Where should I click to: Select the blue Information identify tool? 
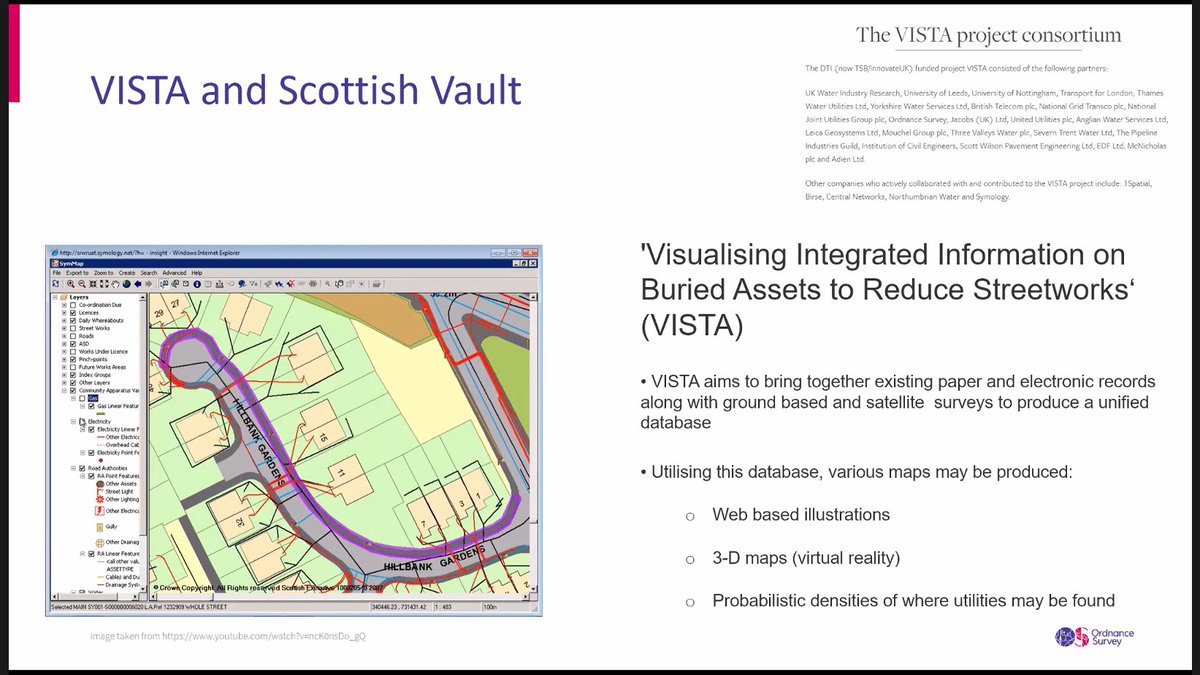tap(197, 284)
